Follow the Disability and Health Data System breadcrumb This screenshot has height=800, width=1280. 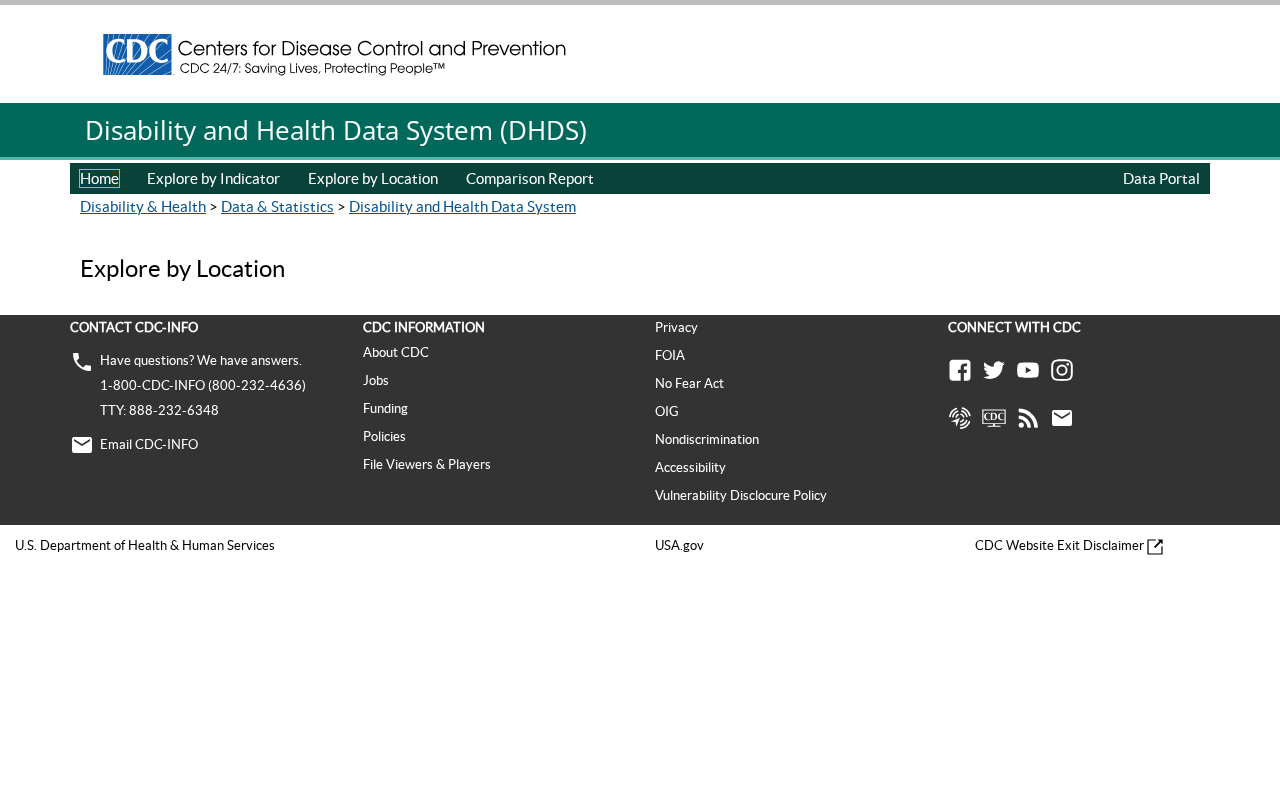click(x=462, y=206)
